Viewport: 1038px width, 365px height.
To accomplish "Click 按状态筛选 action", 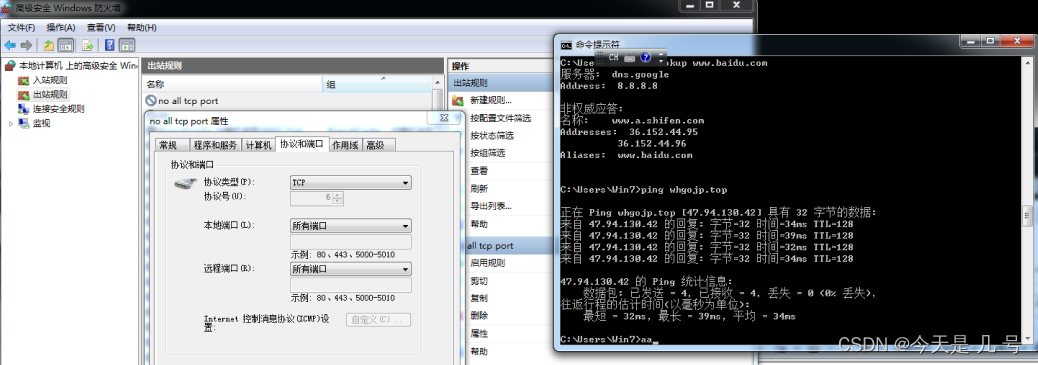I will 492,135.
